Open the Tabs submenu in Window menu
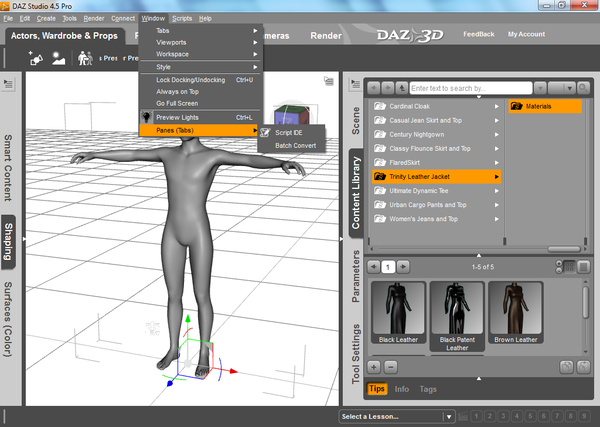Screen dimensions: 600x427 coord(201,31)
